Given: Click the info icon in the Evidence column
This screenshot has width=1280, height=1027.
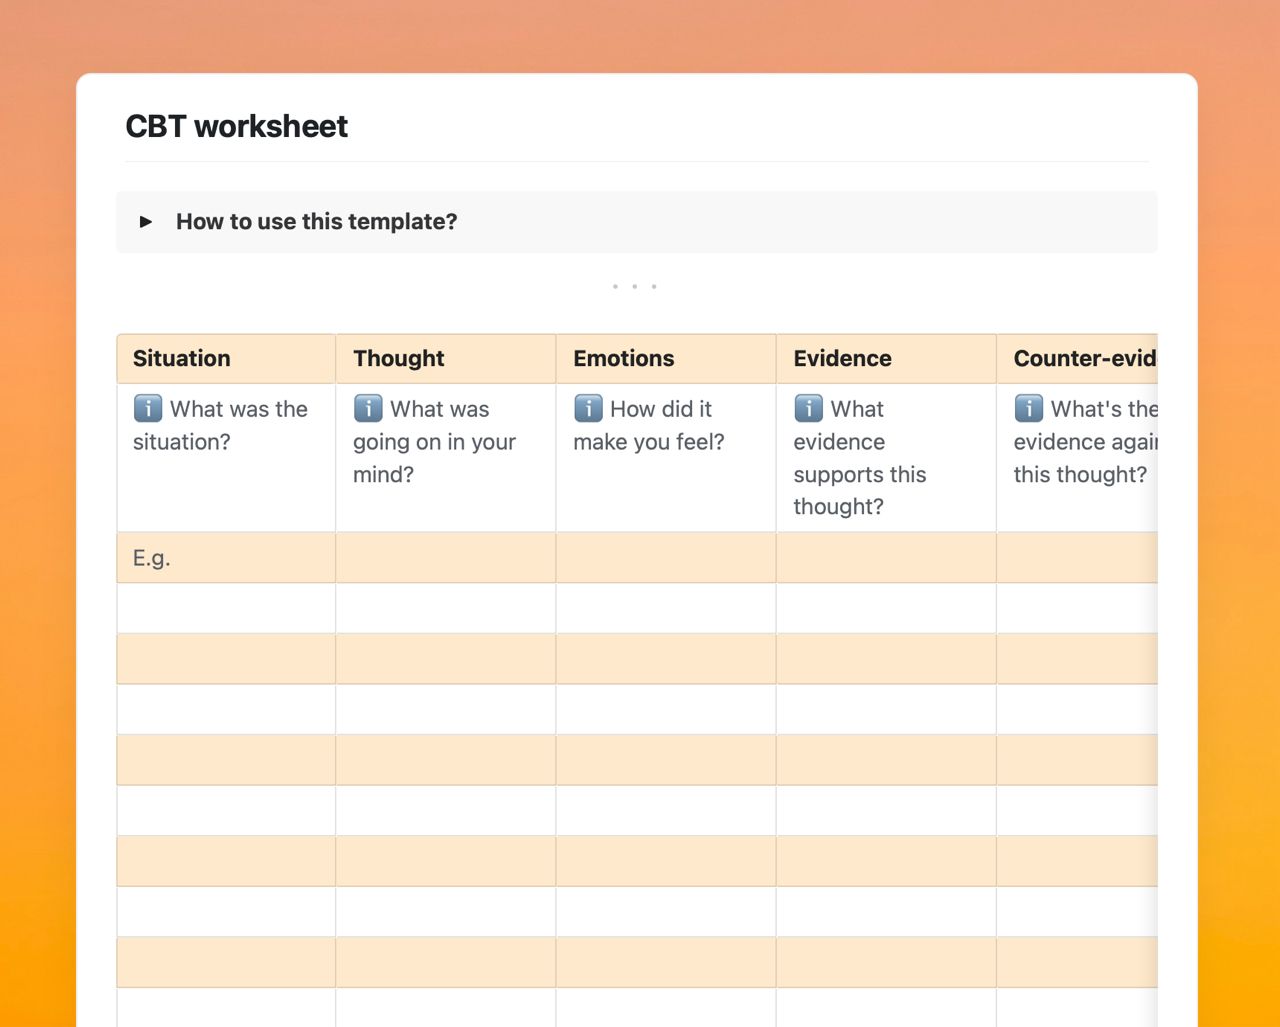Looking at the screenshot, I should click(808, 408).
